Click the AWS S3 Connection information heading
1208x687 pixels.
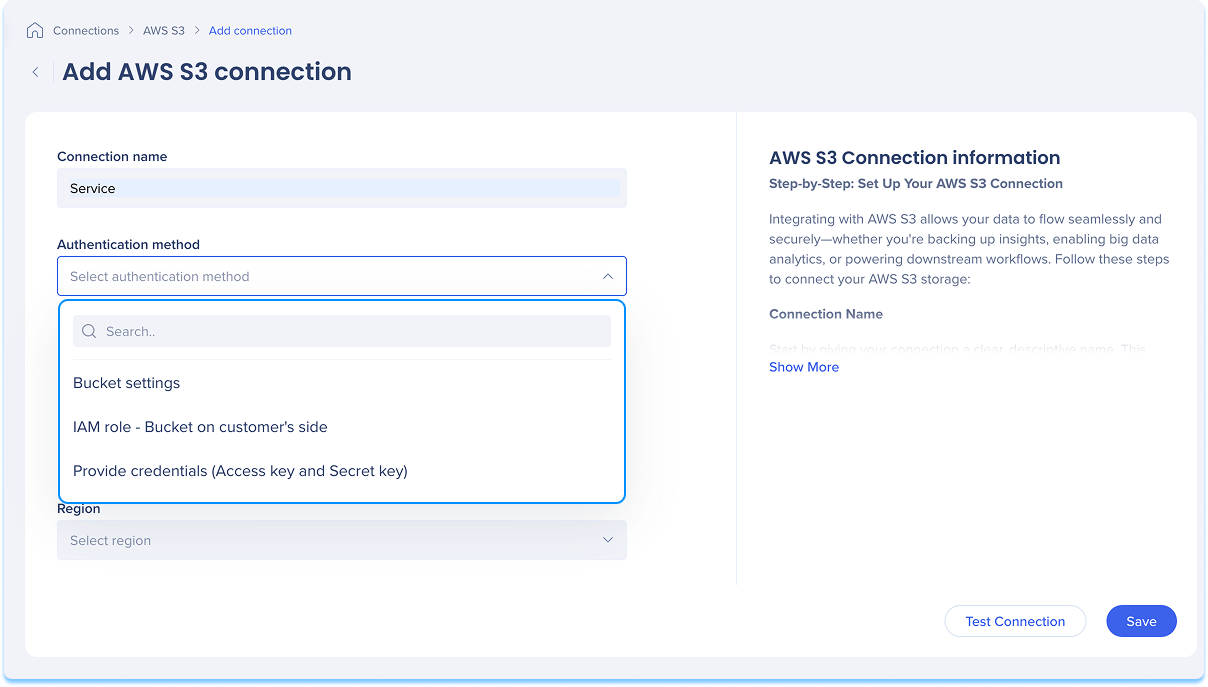point(914,158)
